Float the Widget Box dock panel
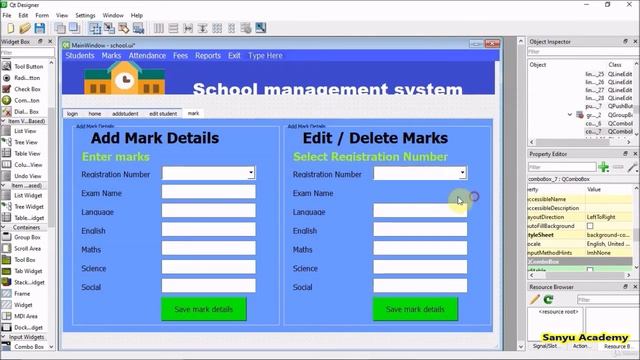 coord(40,42)
